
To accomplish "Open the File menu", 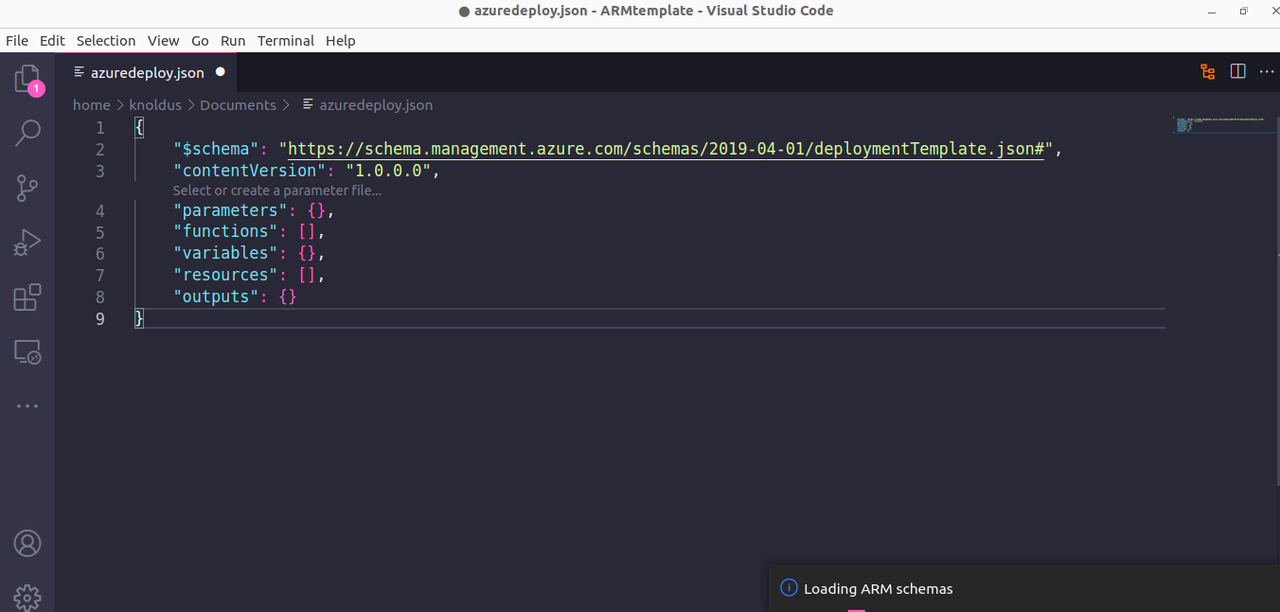I will pyautogui.click(x=17, y=41).
